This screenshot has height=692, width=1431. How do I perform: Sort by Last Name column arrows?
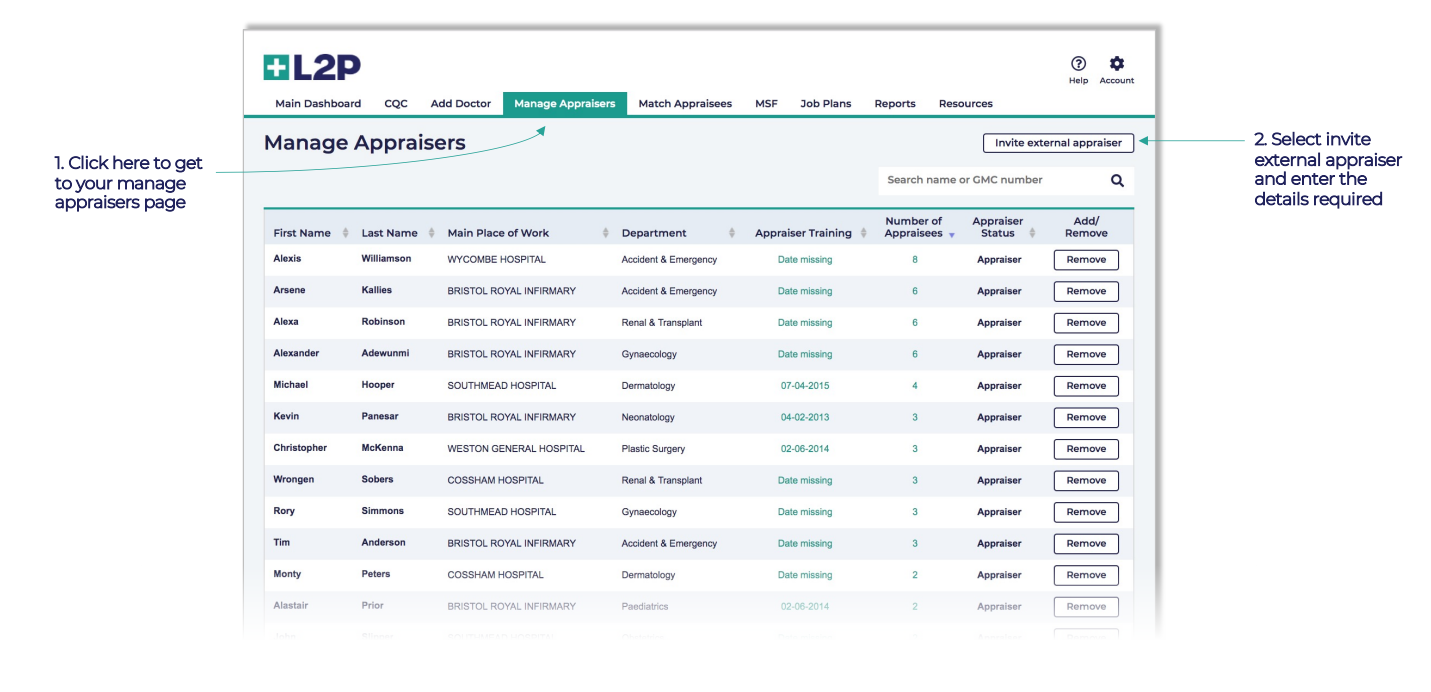click(432, 233)
